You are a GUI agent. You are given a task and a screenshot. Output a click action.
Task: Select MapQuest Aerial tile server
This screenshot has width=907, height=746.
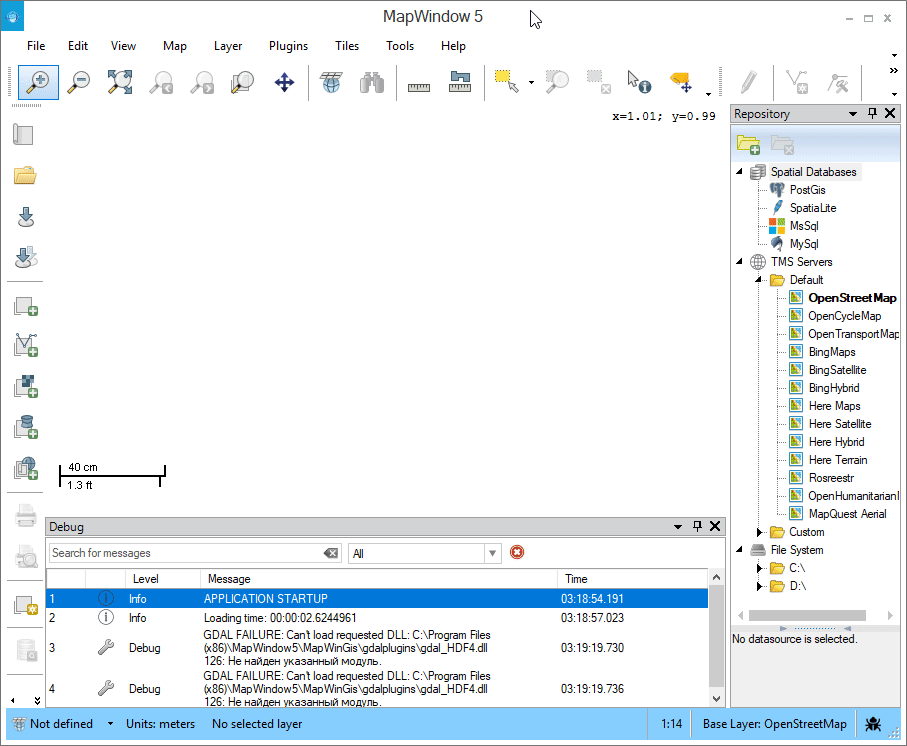847,514
